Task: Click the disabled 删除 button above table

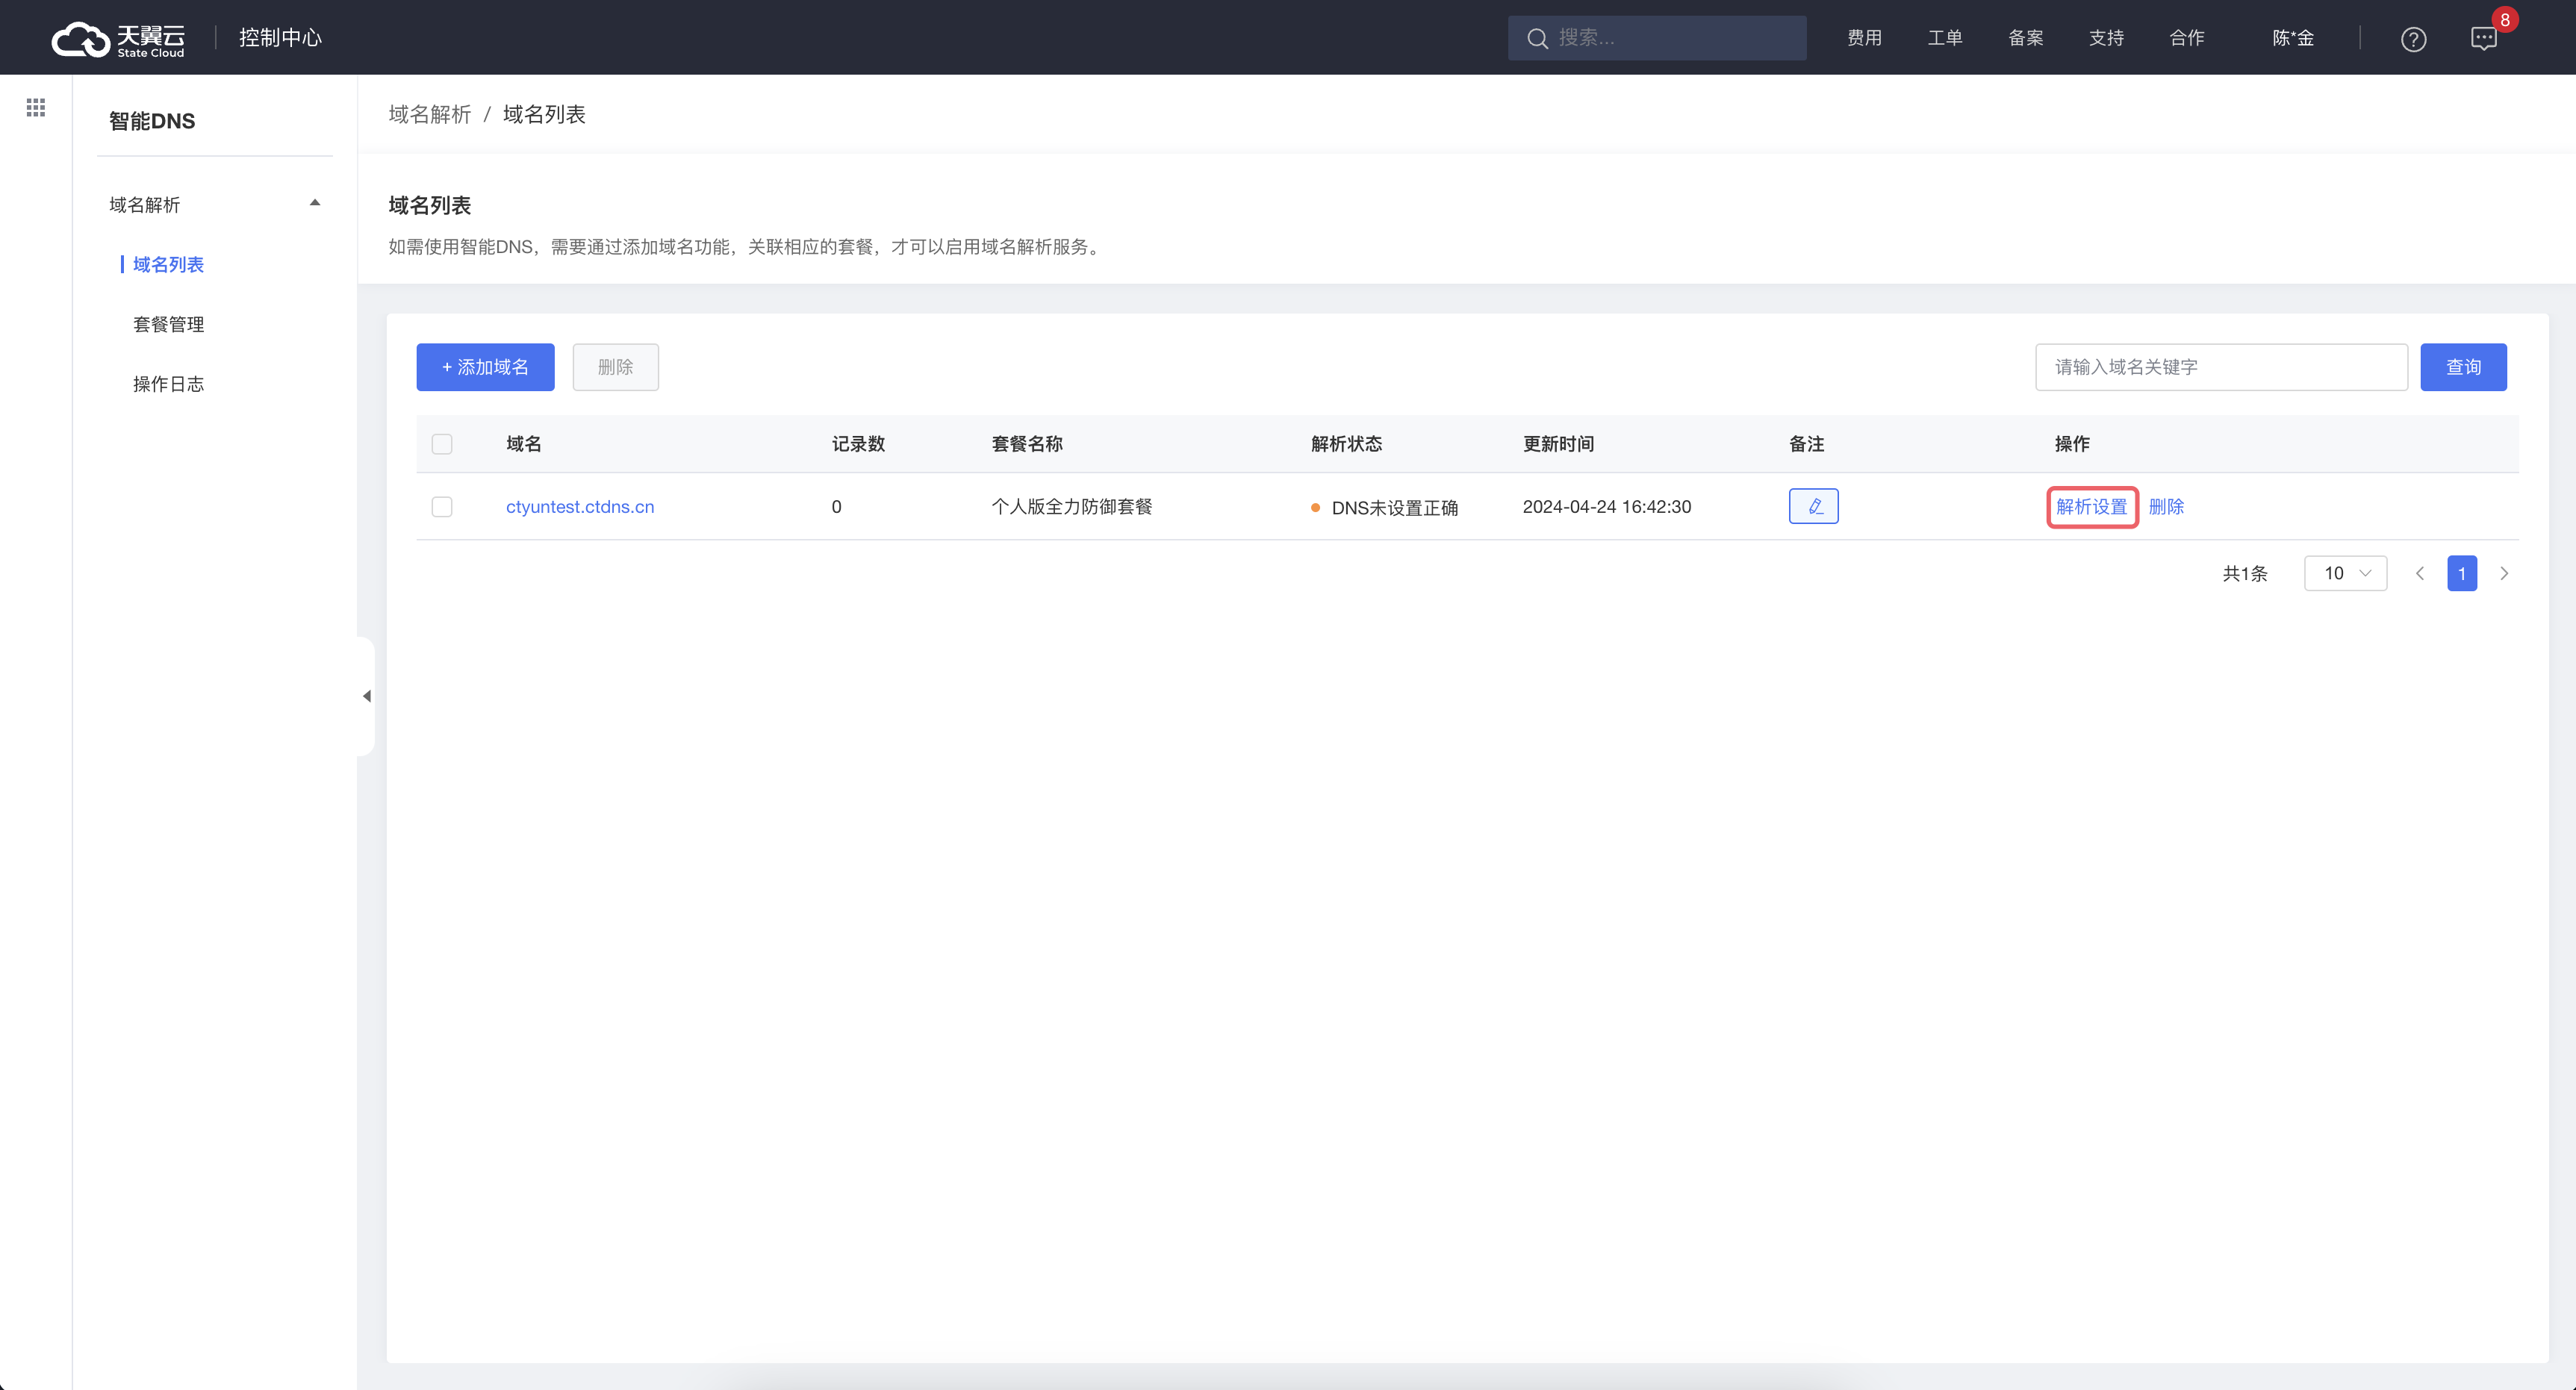Action: [x=615, y=367]
